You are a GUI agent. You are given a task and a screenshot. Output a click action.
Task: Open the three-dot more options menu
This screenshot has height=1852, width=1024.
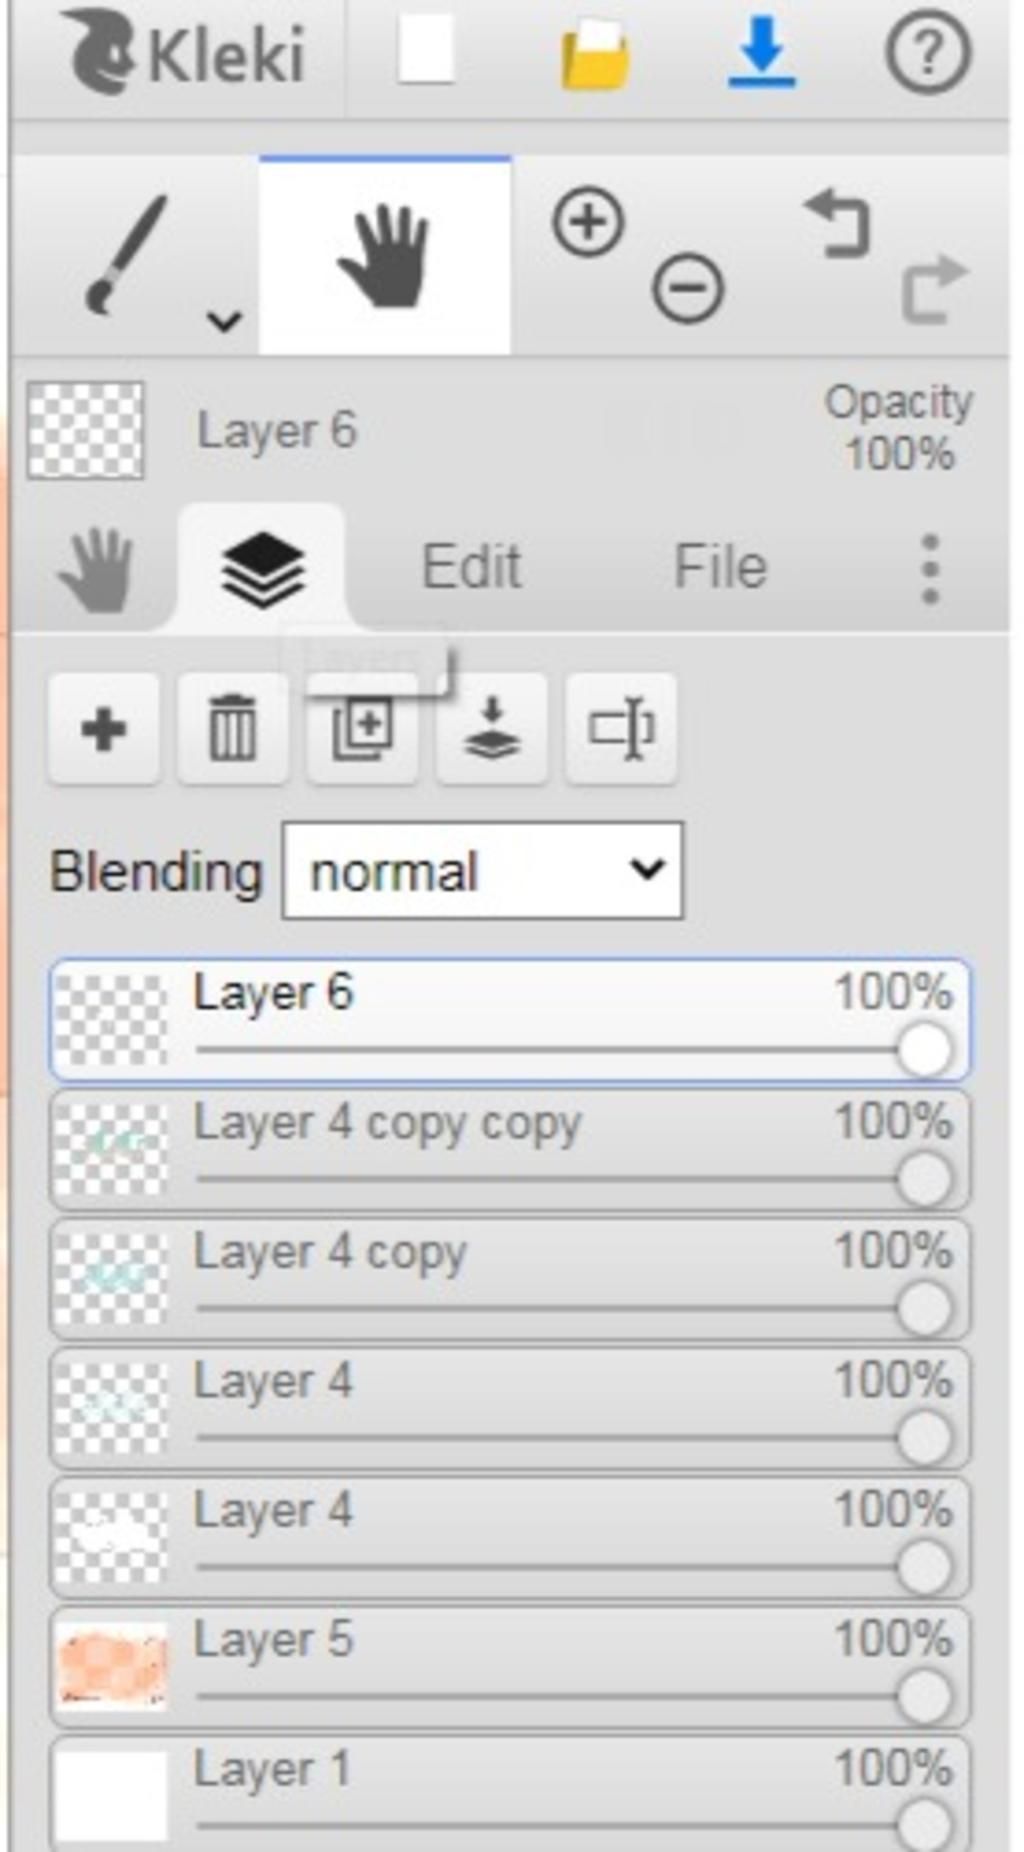930,568
